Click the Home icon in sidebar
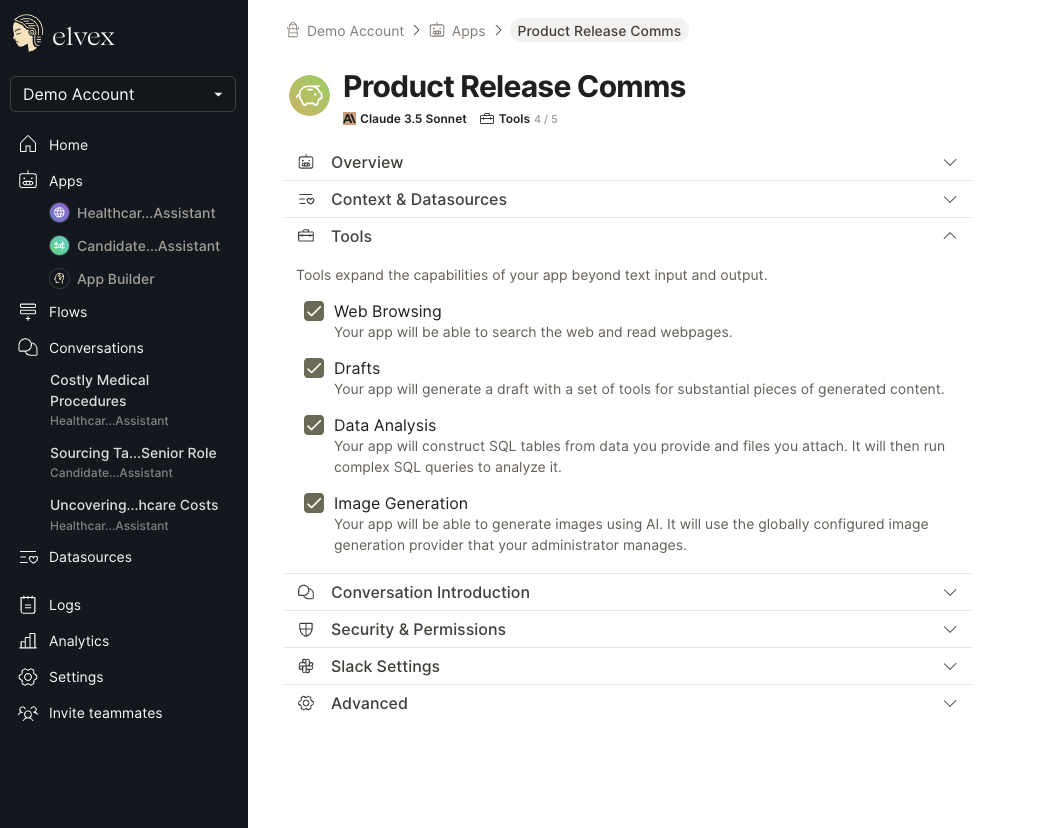Image resolution: width=1045 pixels, height=828 pixels. click(x=28, y=145)
